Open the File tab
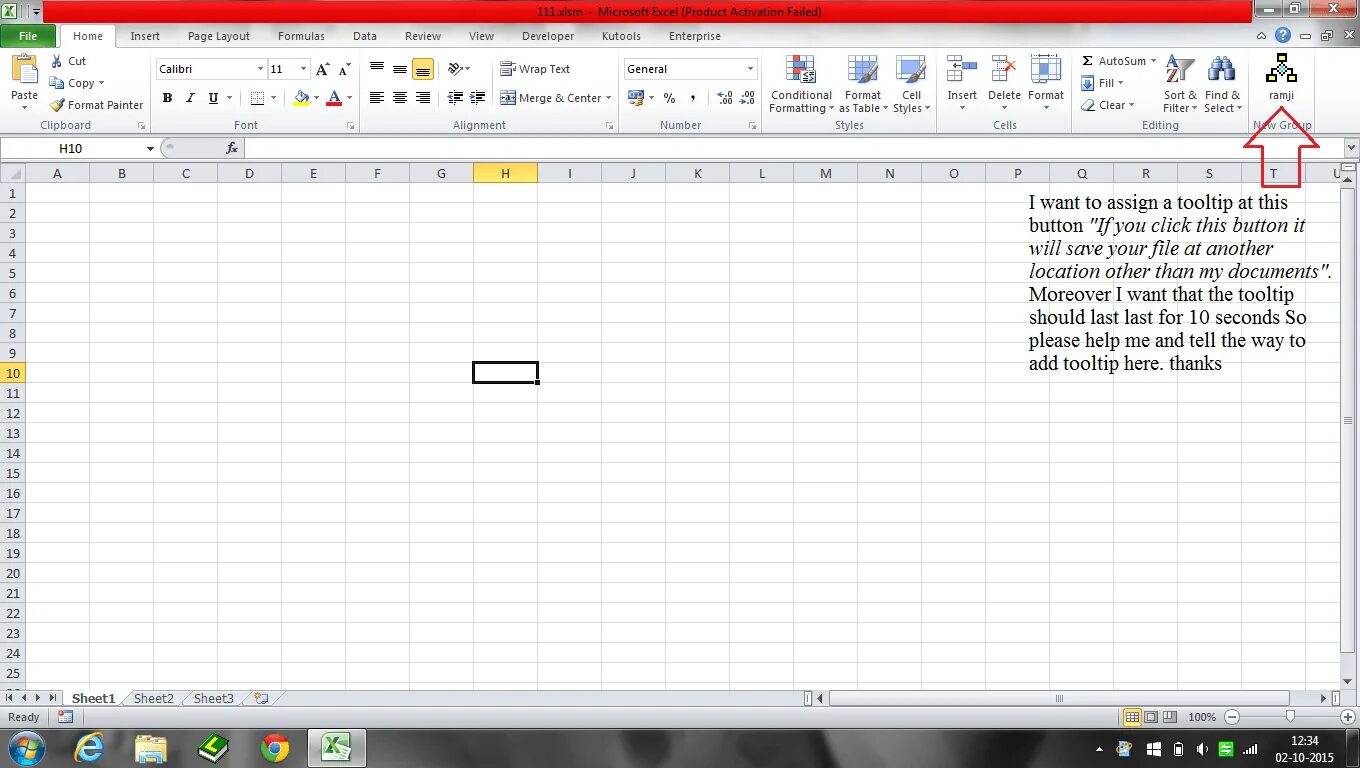The width and height of the screenshot is (1360, 768). (x=28, y=36)
